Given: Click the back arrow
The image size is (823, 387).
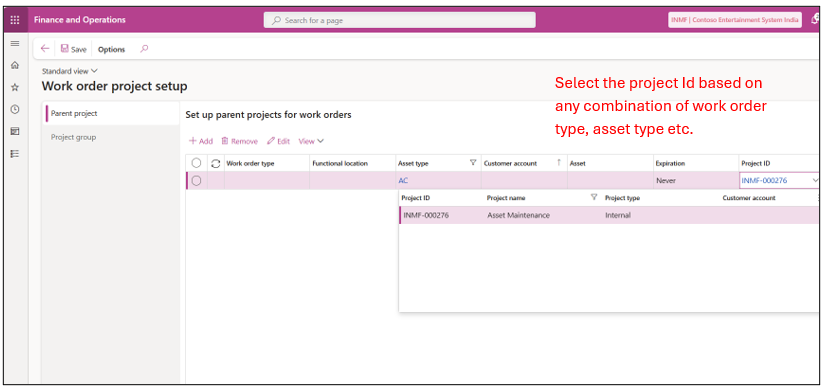Looking at the screenshot, I should pos(45,49).
